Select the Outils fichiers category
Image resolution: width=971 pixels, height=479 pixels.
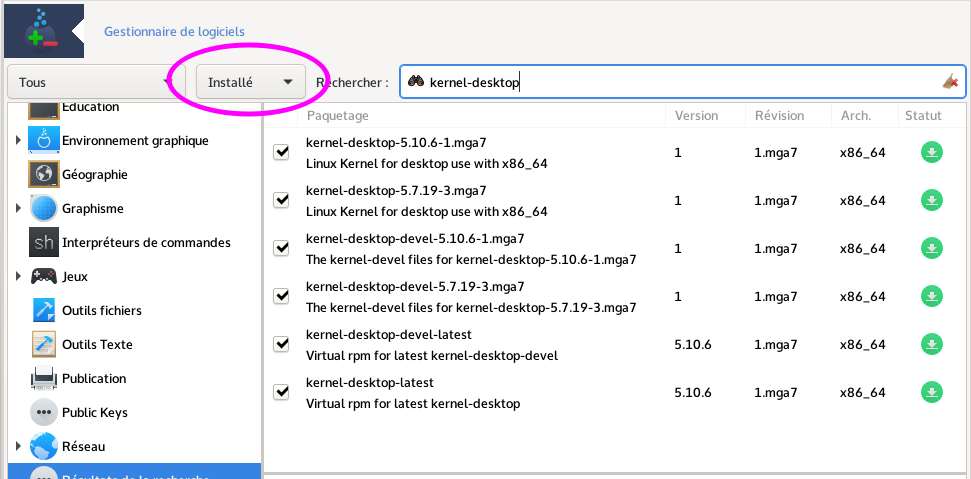pyautogui.click(x=102, y=310)
